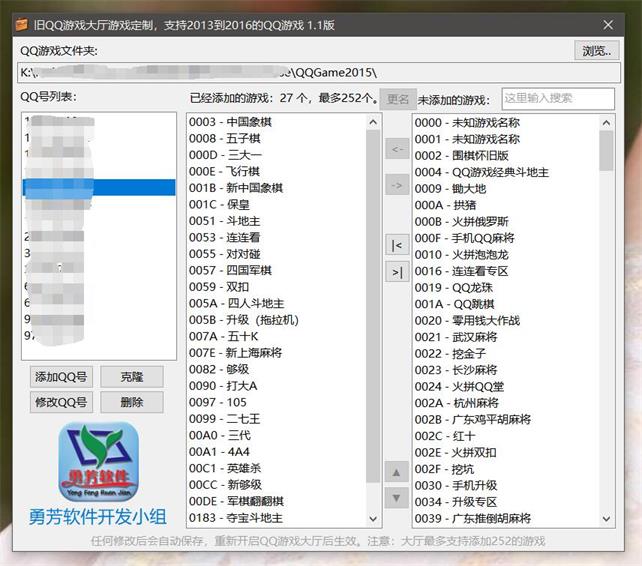The height and width of the screenshot is (566, 642).
Task: Click the 更名 rename button
Action: coord(397,99)
